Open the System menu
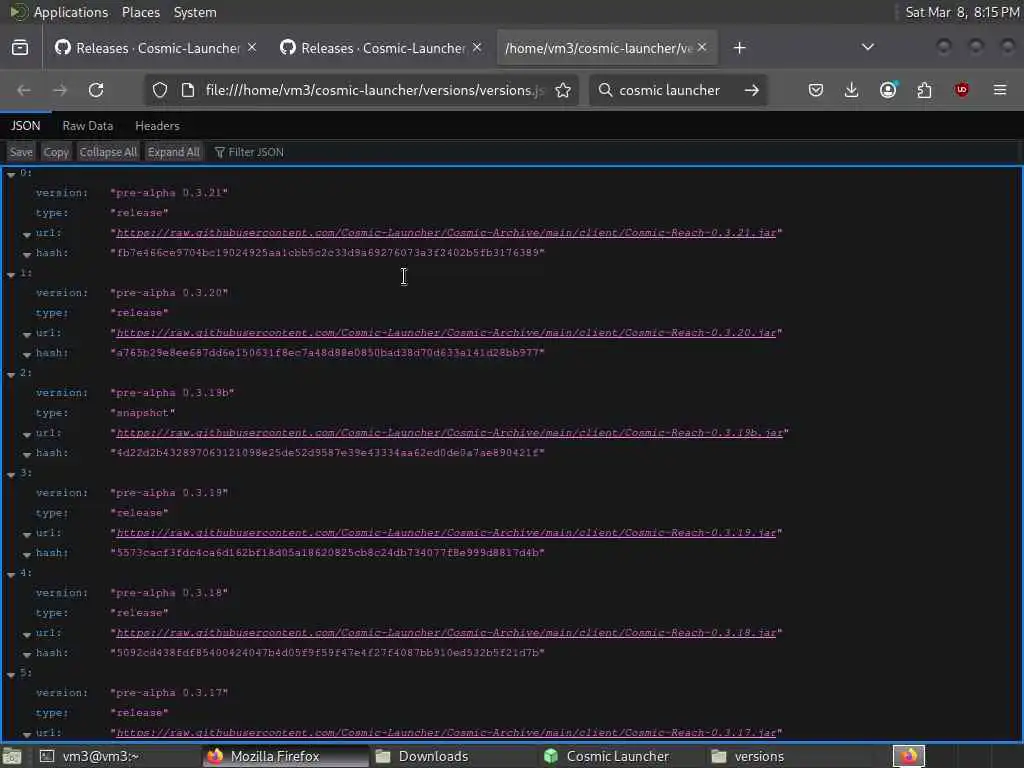Screen dimensions: 1024x768 tap(195, 12)
